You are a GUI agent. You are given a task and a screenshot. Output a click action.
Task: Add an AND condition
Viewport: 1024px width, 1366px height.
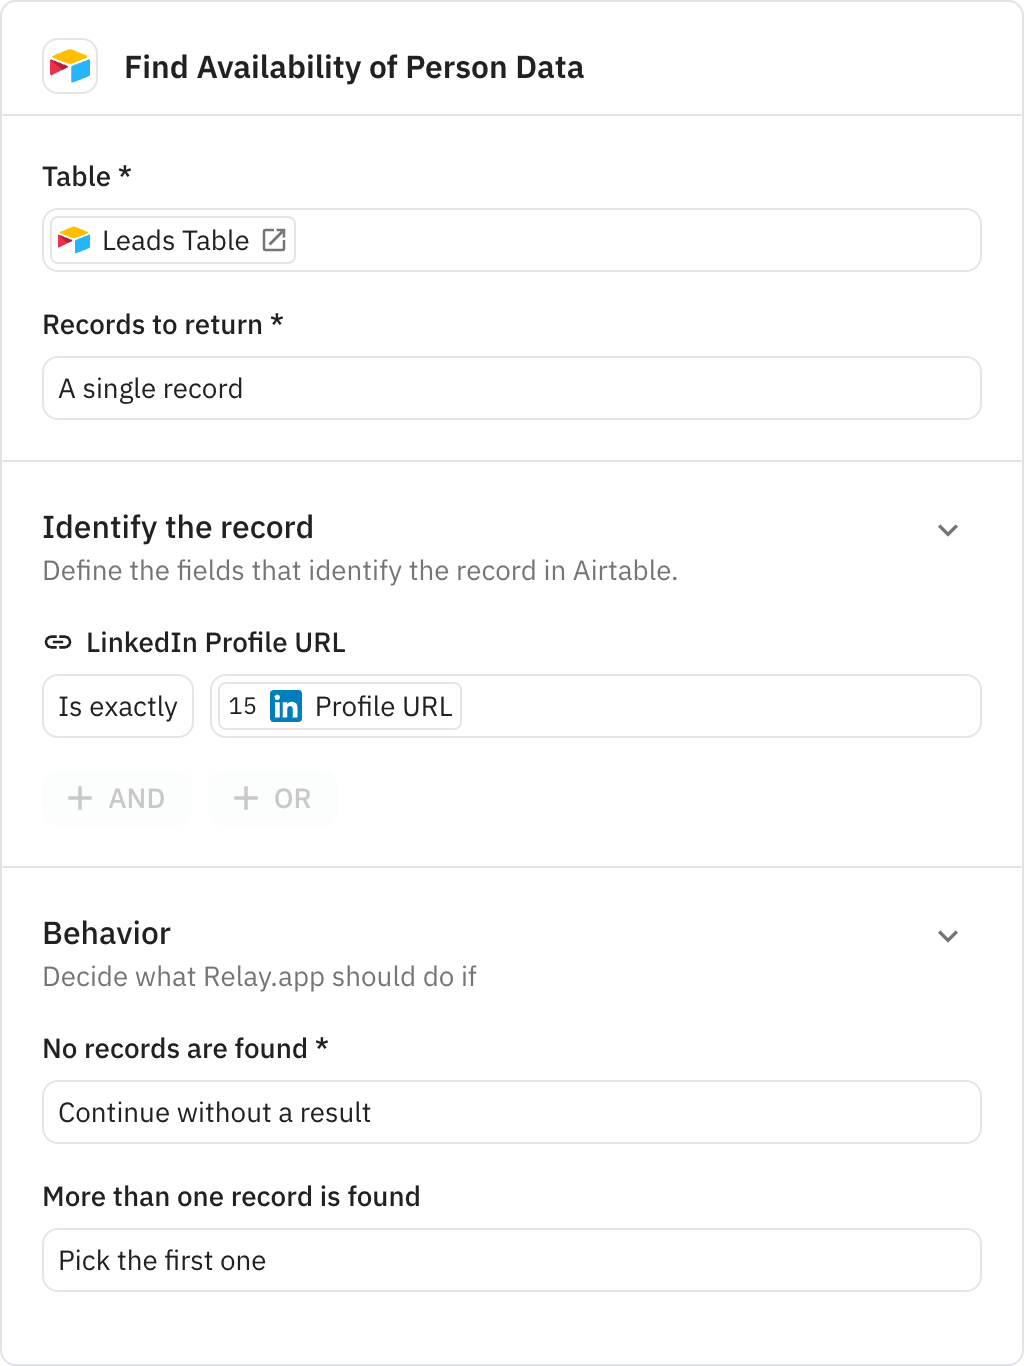pyautogui.click(x=116, y=798)
